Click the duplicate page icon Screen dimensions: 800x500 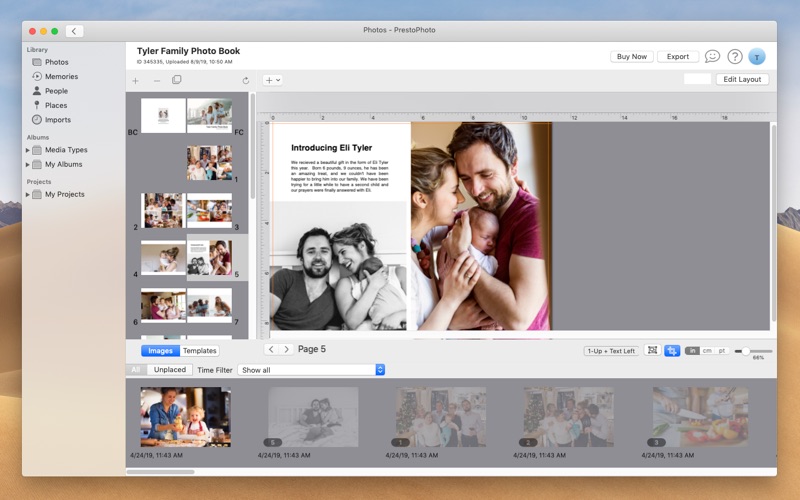pyautogui.click(x=176, y=80)
